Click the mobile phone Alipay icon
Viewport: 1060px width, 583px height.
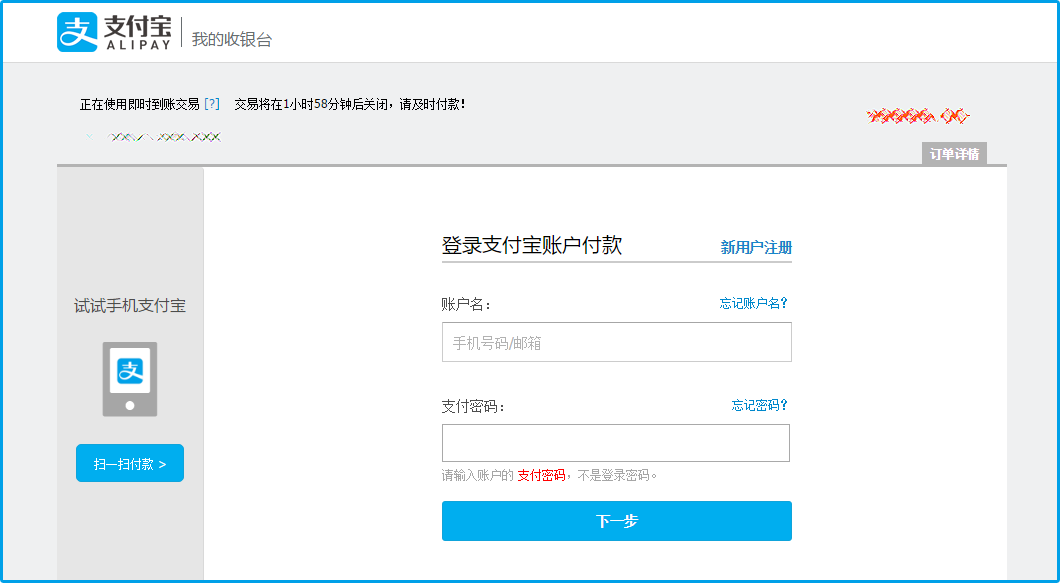[x=130, y=378]
